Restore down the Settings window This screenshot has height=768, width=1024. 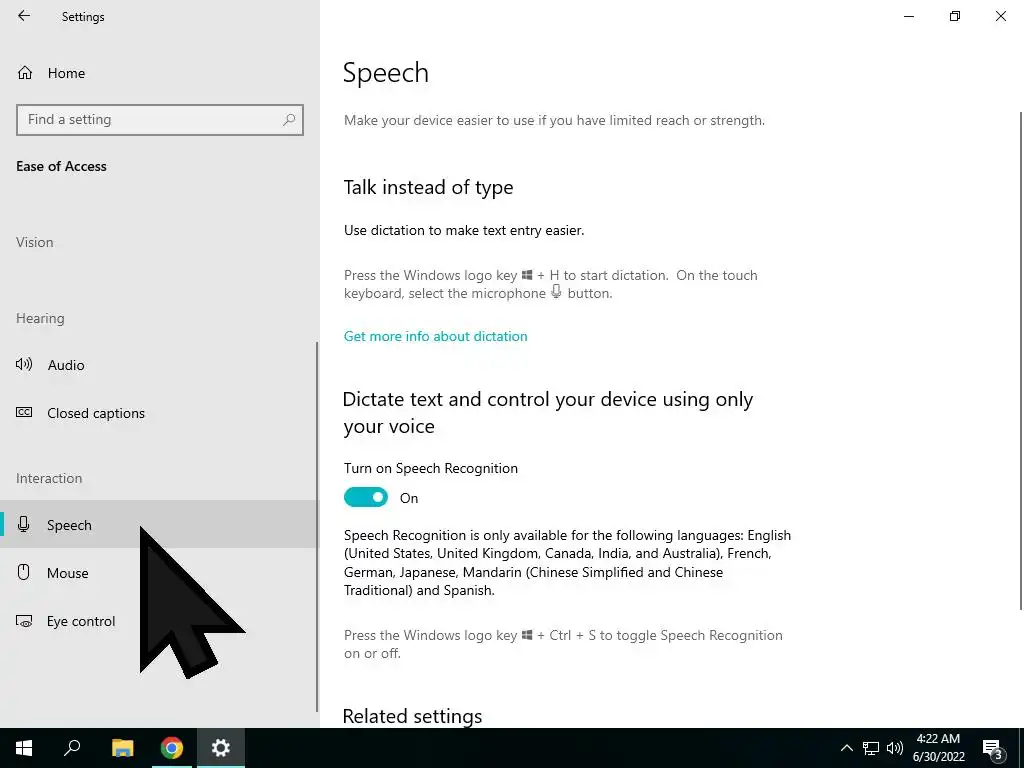pos(955,16)
